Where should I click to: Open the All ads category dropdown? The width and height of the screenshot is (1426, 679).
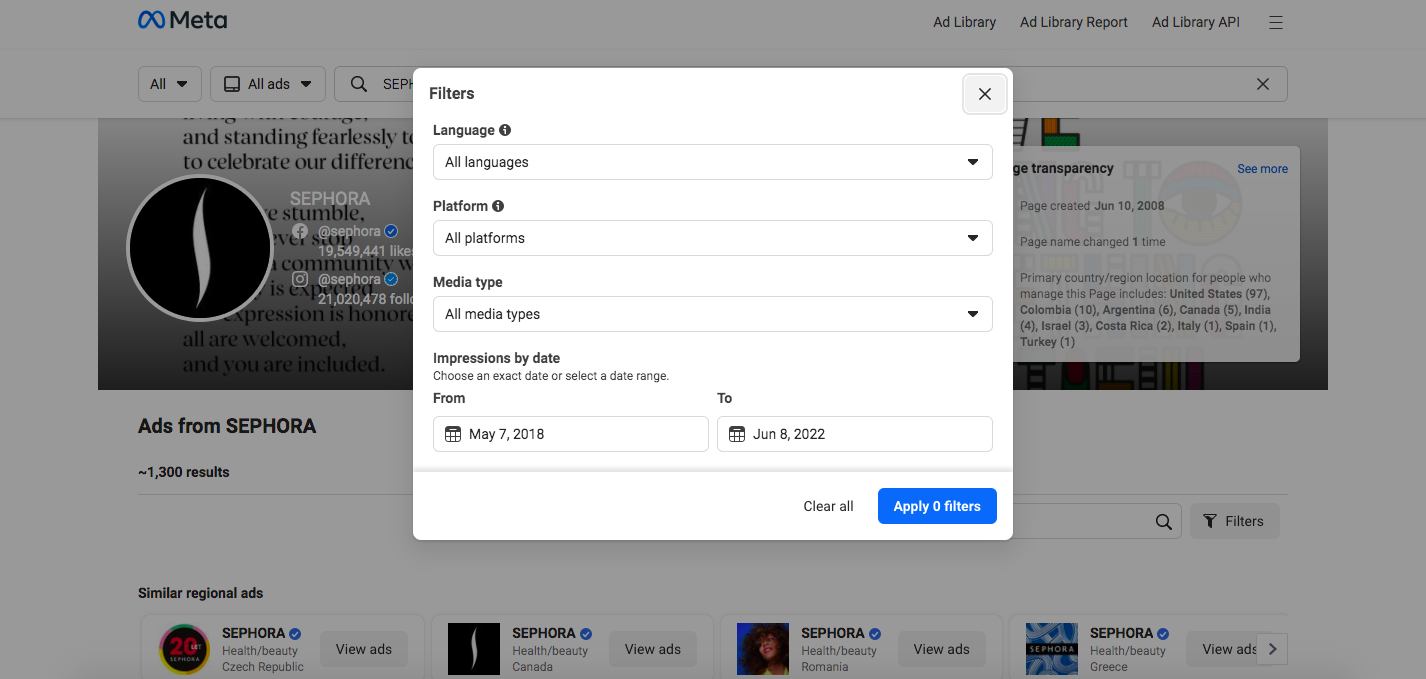[x=268, y=84]
